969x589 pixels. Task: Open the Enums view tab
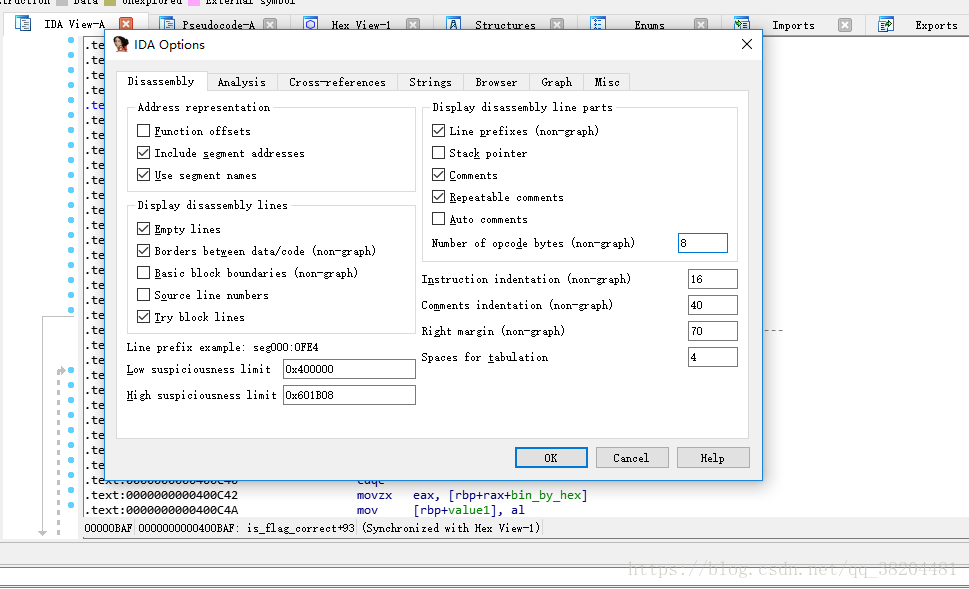pos(649,25)
